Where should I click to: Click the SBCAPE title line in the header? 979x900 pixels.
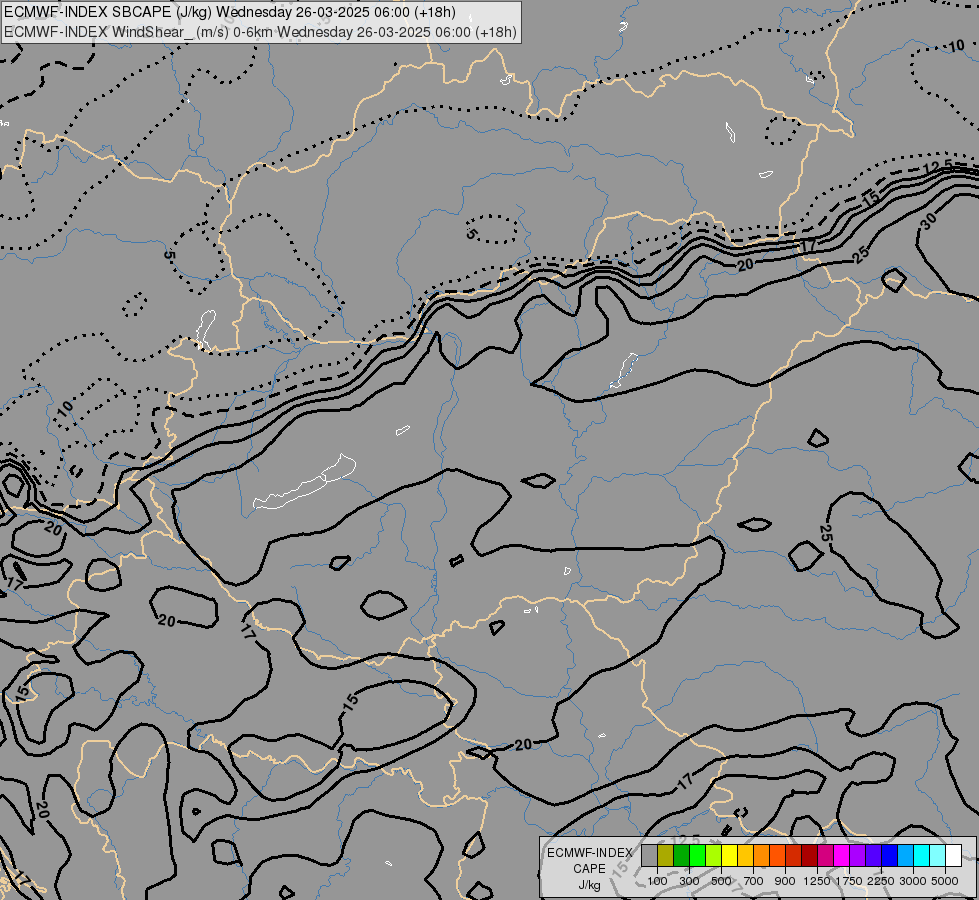(x=230, y=12)
